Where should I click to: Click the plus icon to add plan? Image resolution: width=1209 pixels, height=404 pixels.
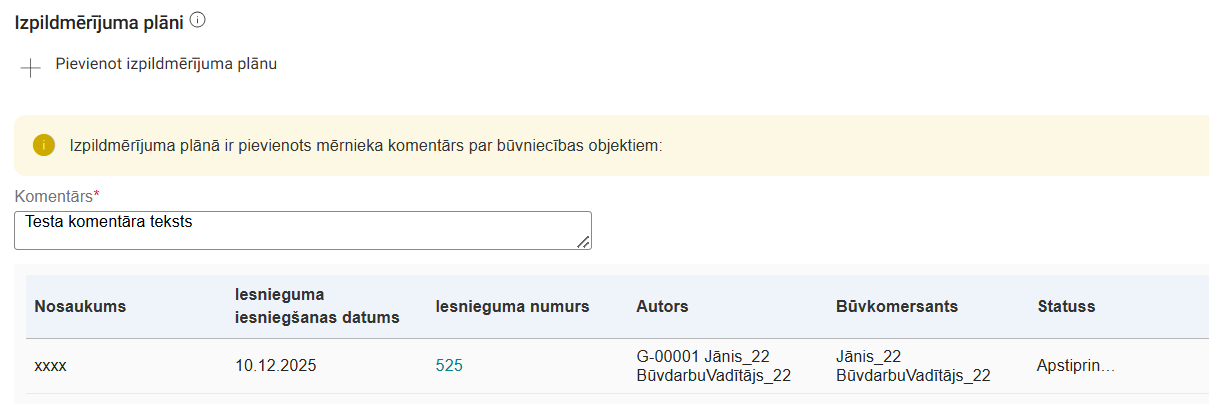31,68
